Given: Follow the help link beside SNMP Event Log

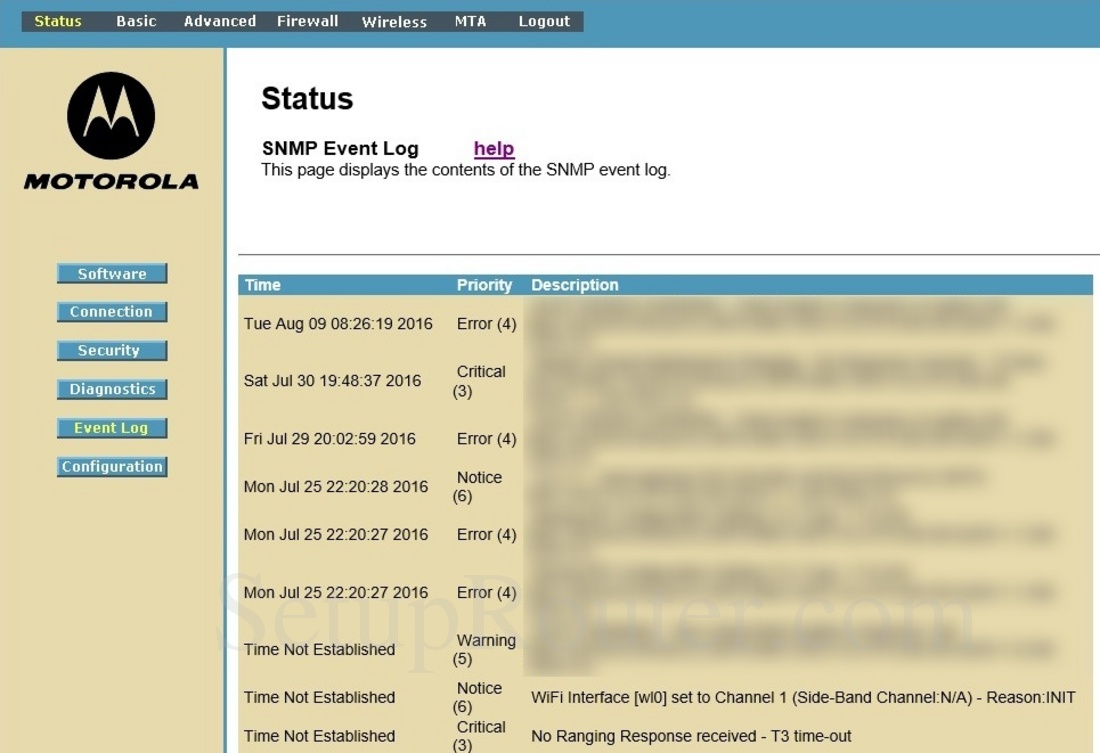Looking at the screenshot, I should [494, 149].
